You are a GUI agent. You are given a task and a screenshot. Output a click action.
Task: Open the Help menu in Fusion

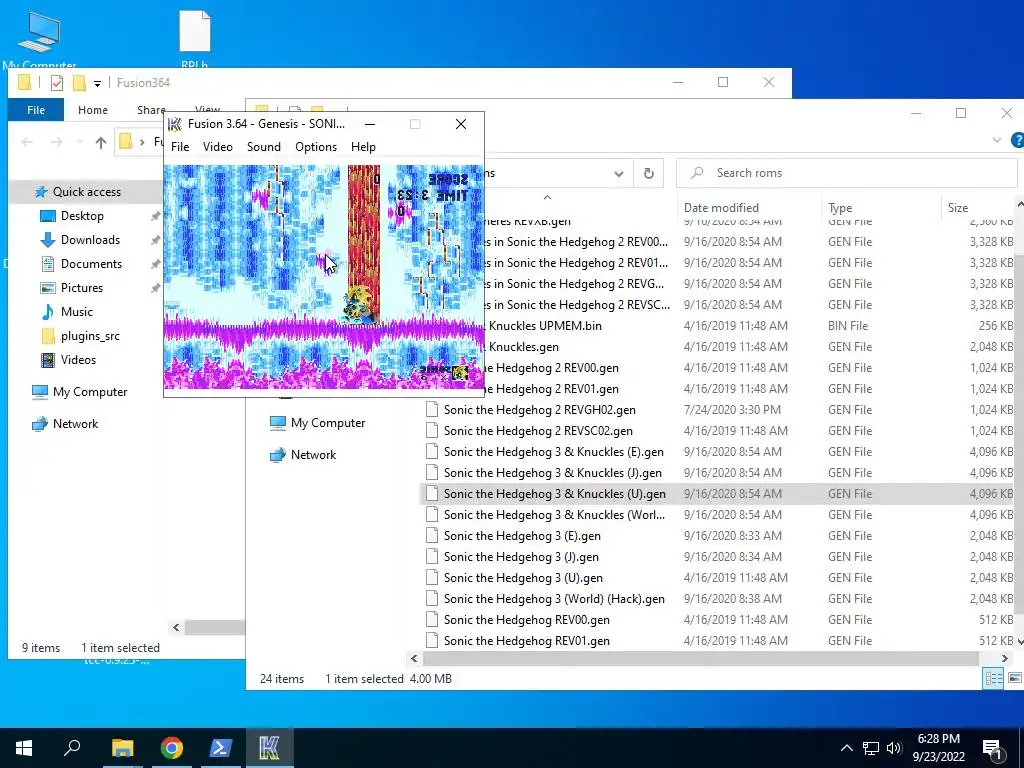pyautogui.click(x=363, y=147)
